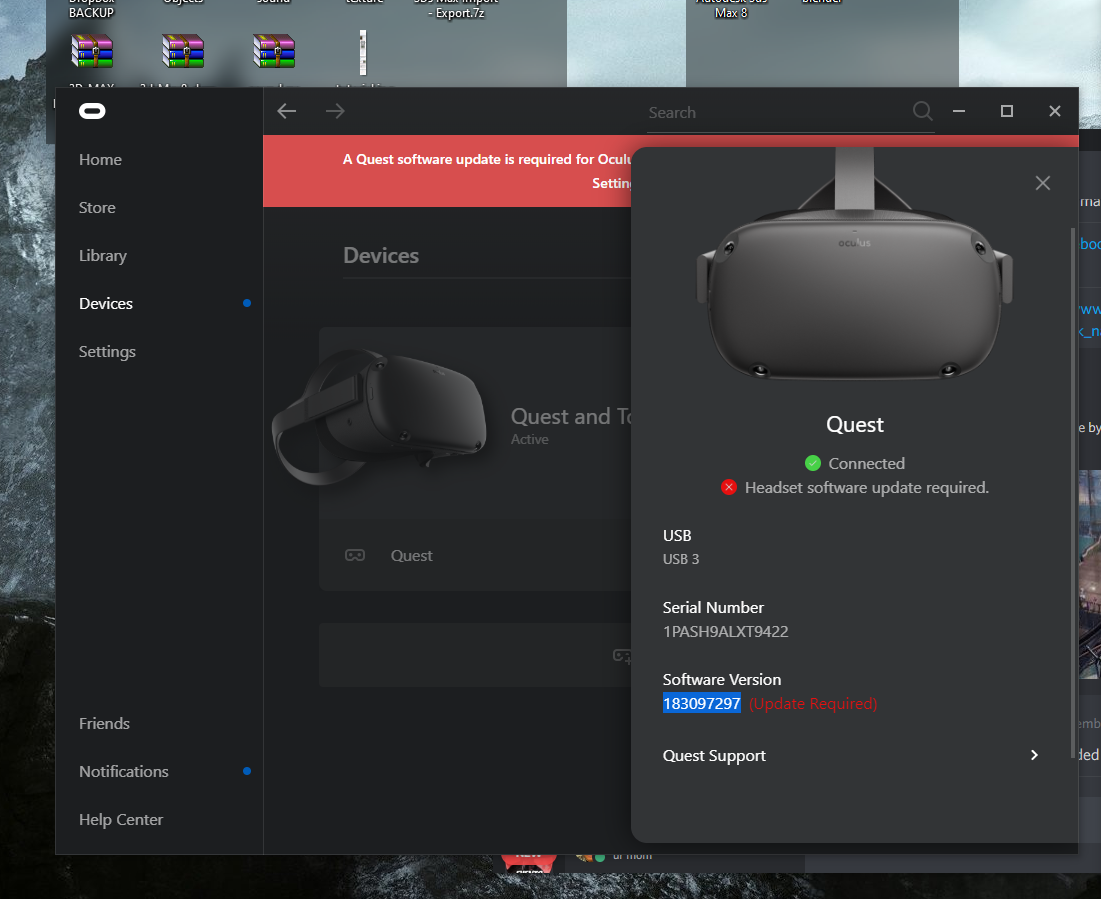The height and width of the screenshot is (899, 1101).
Task: Close the Quest details panel
Action: tap(1043, 183)
